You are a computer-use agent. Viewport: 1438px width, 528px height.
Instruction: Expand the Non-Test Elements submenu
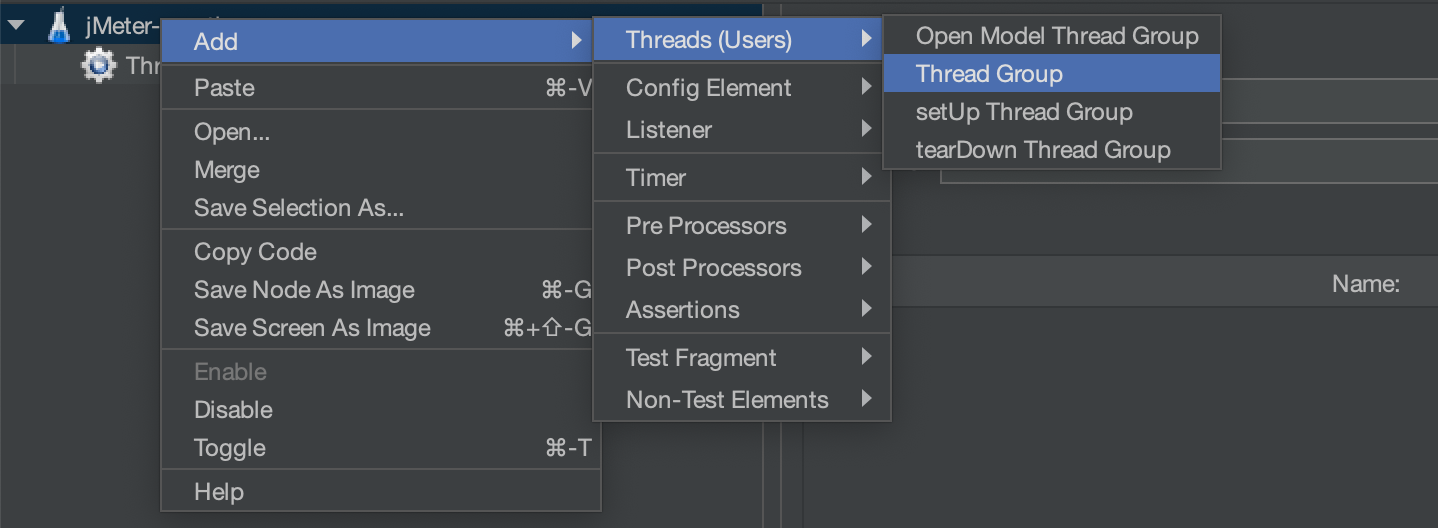pyautogui.click(x=727, y=400)
